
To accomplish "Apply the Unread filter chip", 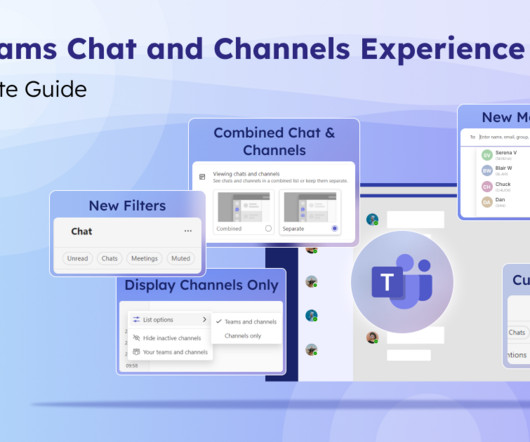I will (77, 259).
